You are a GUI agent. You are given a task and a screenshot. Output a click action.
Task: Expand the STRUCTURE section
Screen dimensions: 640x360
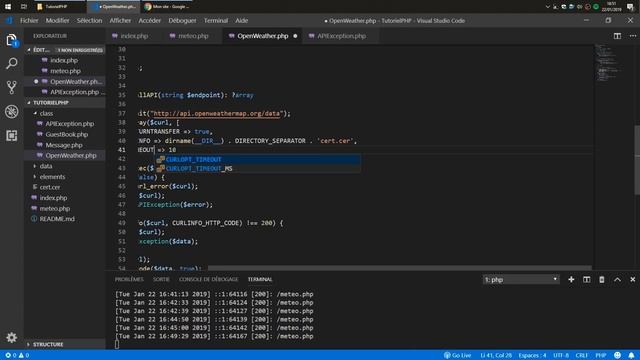(64, 344)
